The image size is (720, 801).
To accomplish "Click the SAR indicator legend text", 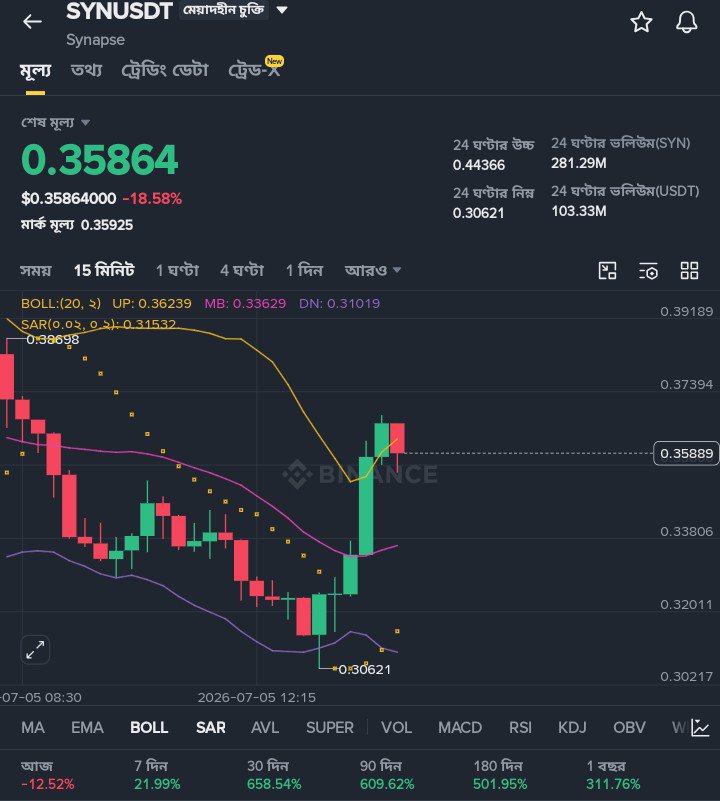I will pos(98,324).
